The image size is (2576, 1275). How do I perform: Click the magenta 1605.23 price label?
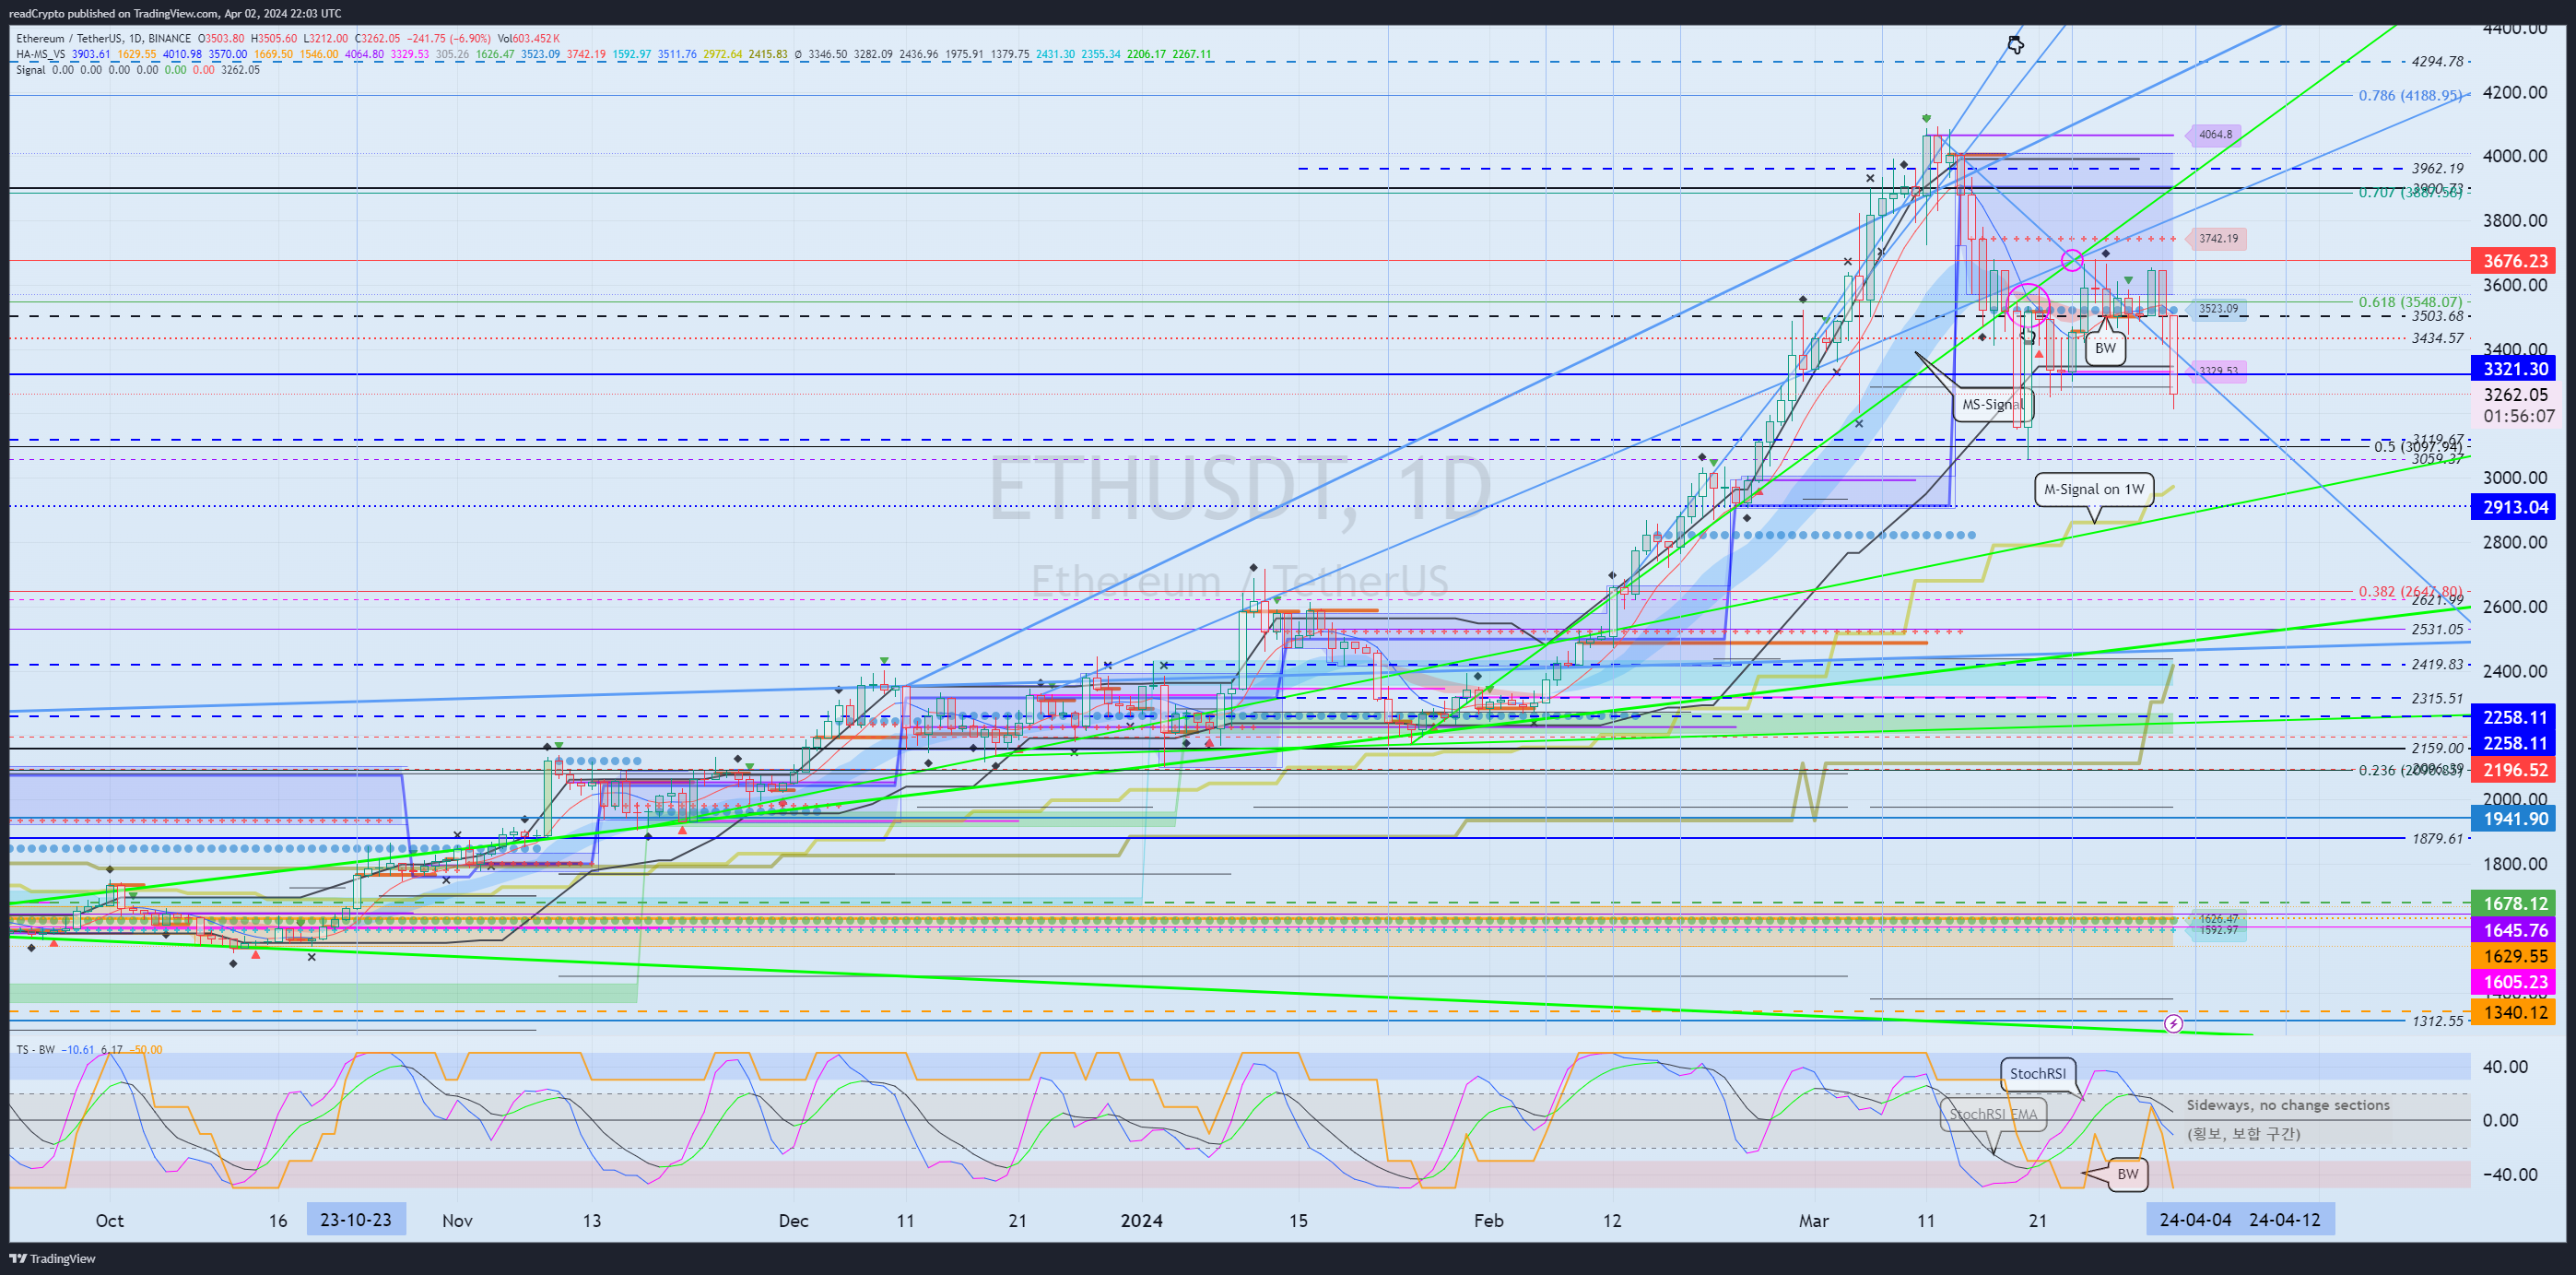(x=2515, y=983)
